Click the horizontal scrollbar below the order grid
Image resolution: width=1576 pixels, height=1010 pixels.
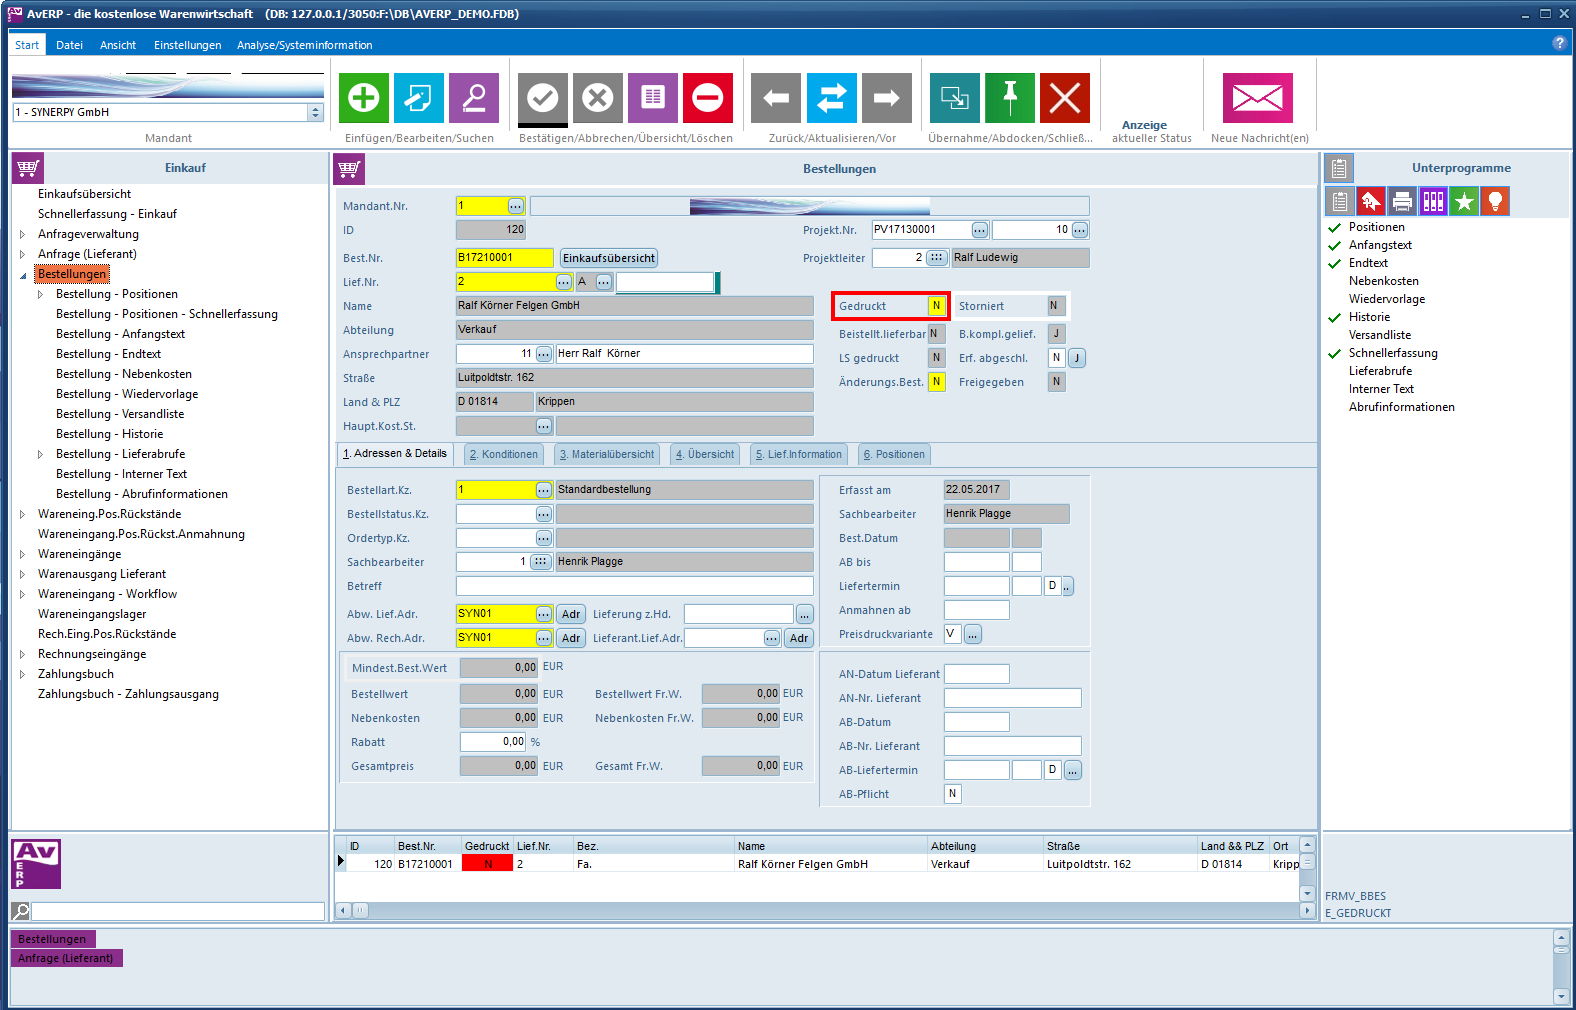(x=825, y=911)
